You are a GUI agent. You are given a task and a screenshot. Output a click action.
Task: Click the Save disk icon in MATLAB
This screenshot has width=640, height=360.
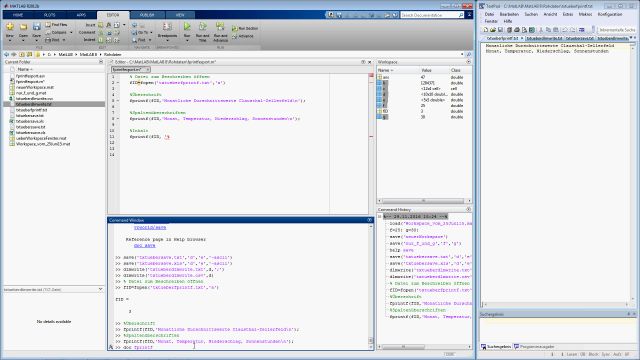(x=36, y=27)
